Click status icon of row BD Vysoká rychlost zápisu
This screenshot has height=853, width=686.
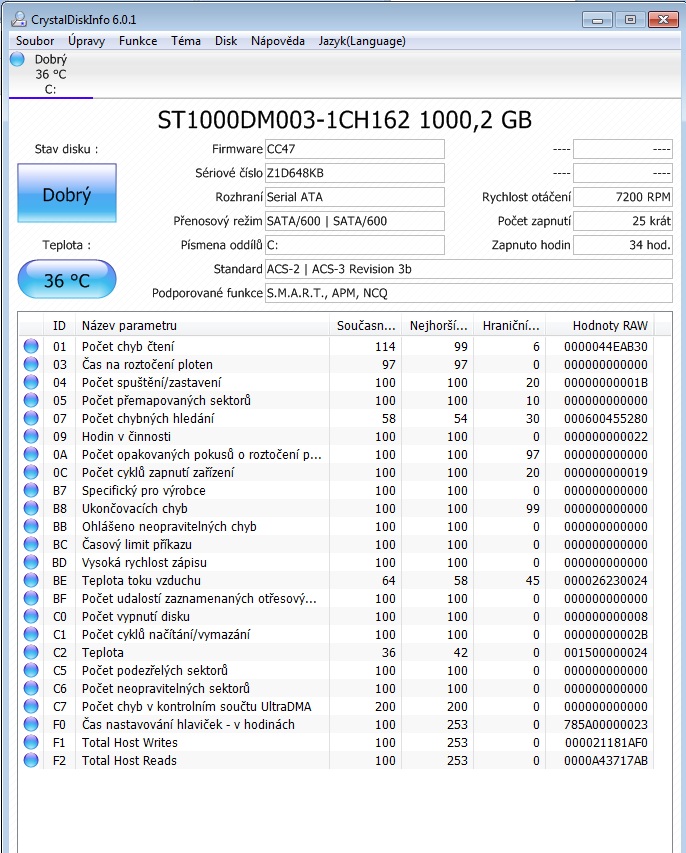pyautogui.click(x=31, y=562)
